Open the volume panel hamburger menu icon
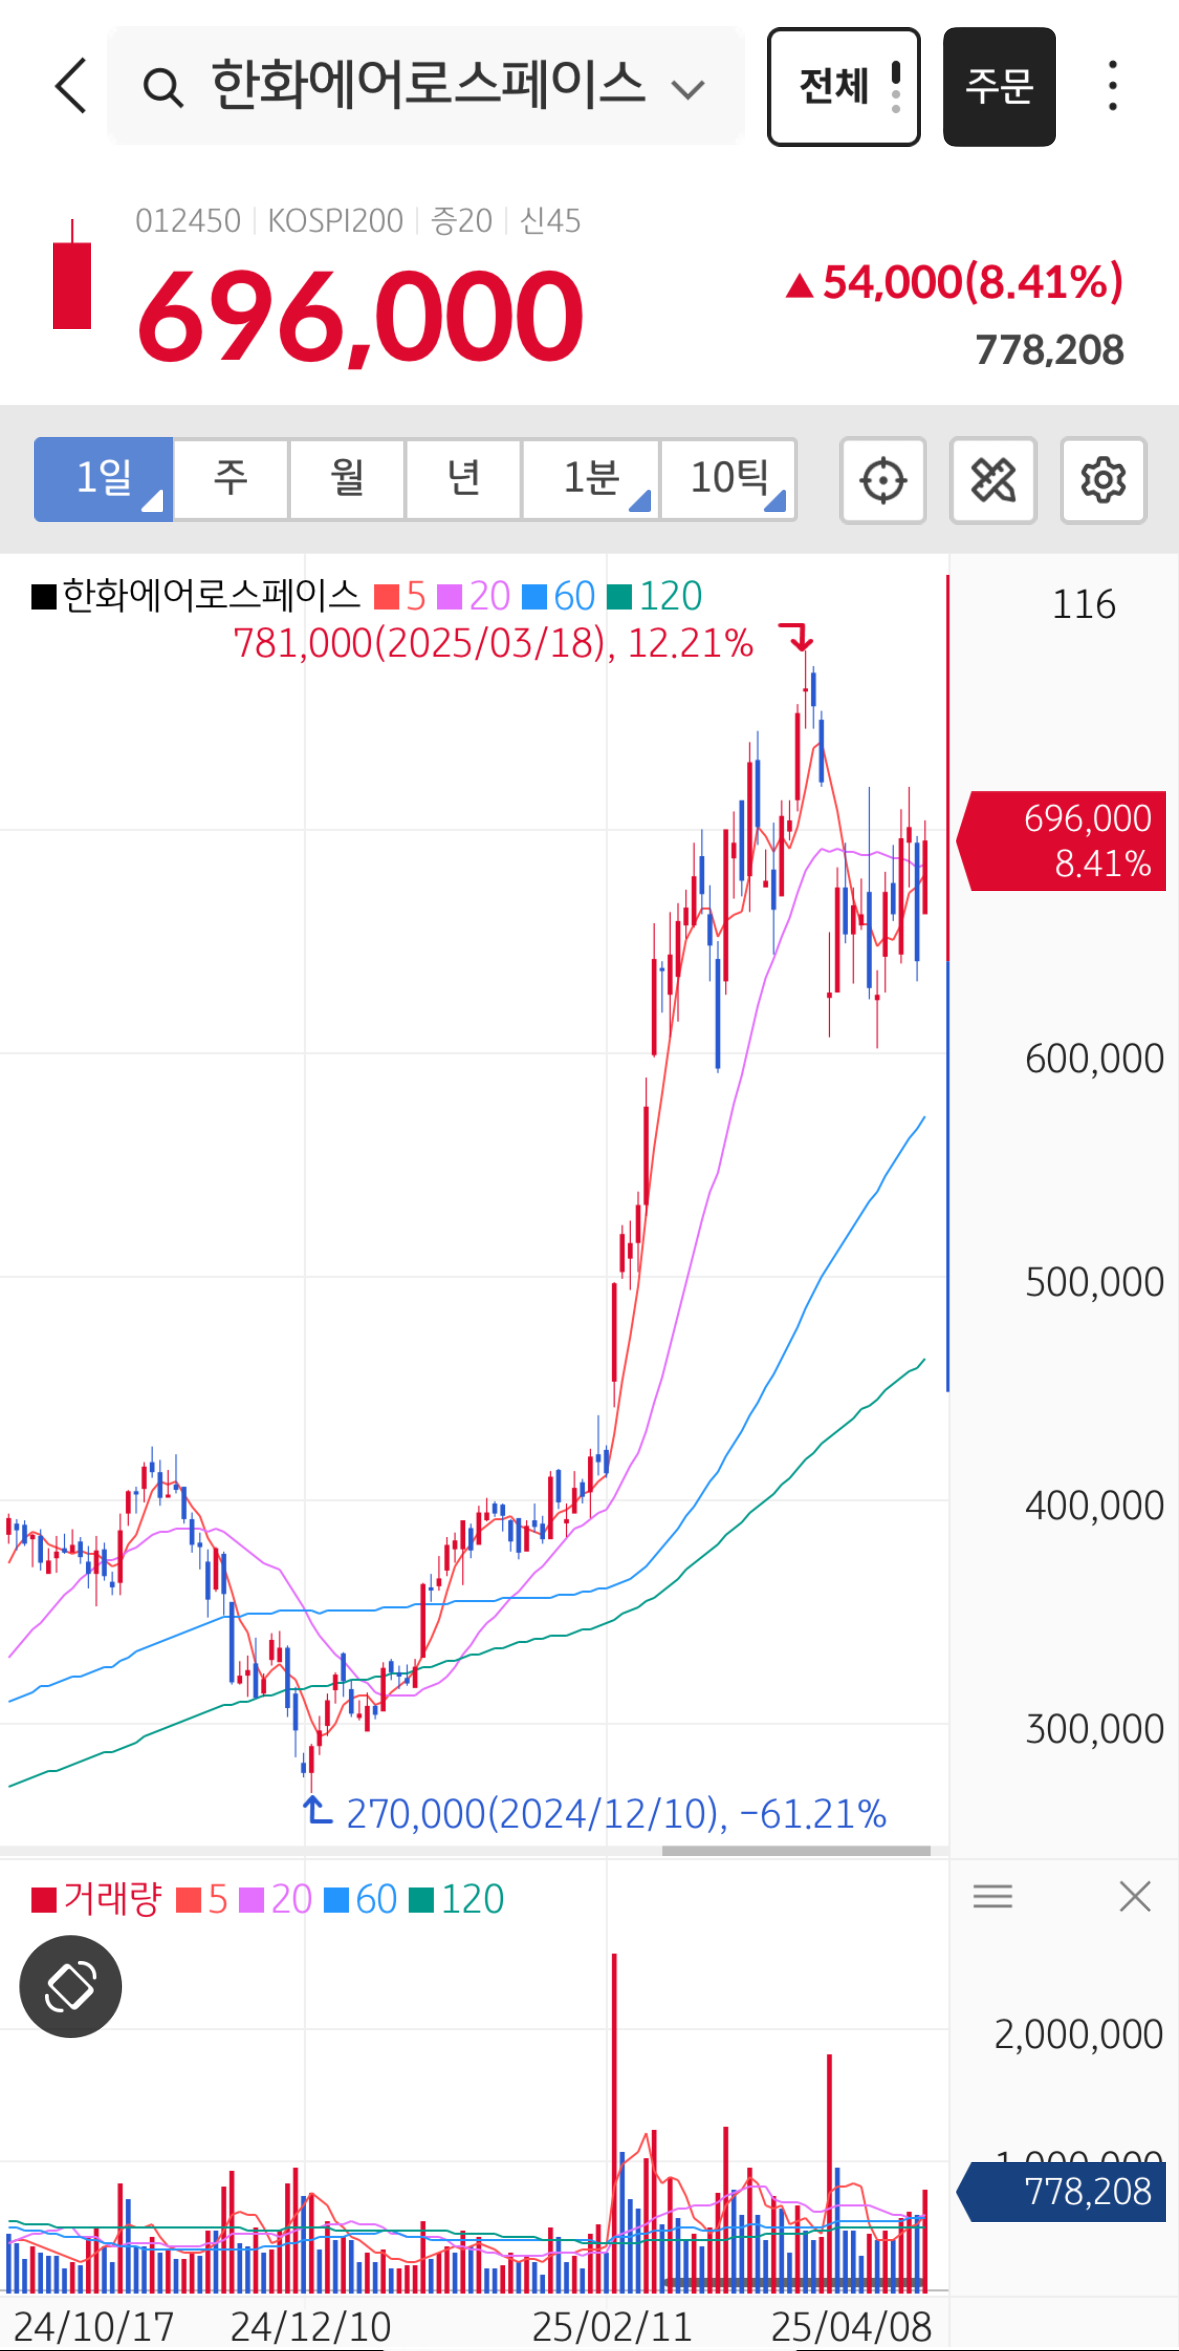1179x2351 pixels. coord(993,1896)
